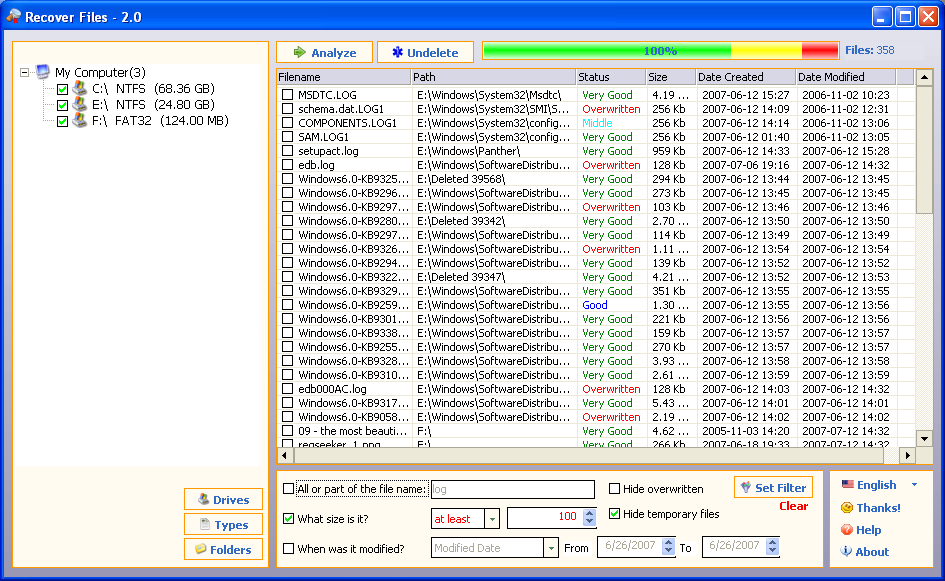The height and width of the screenshot is (581, 945).
Task: Uncheck Hide temporary files
Action: pyautogui.click(x=614, y=513)
